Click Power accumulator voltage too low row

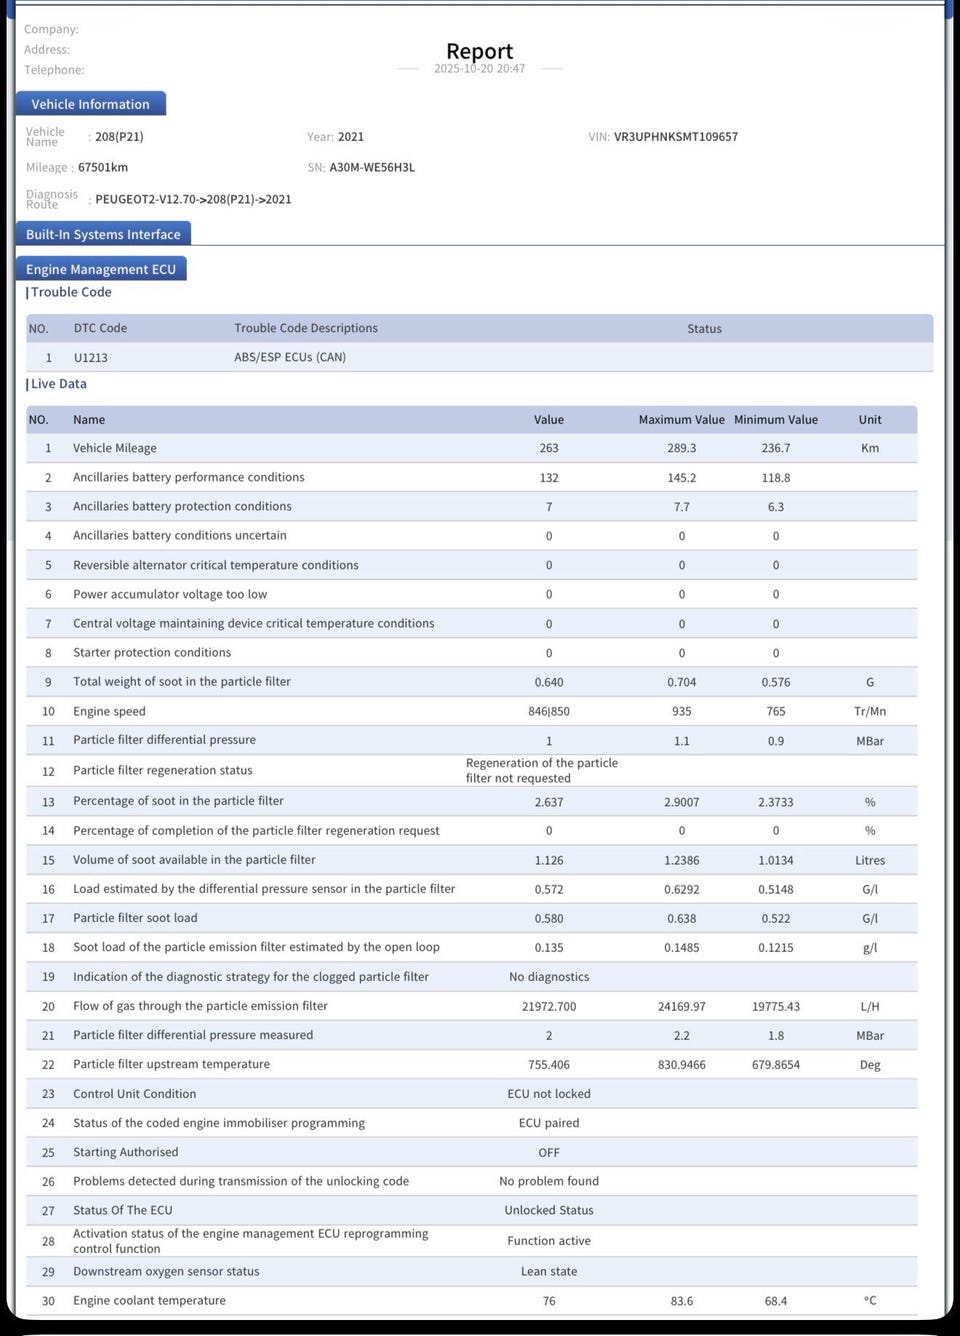click(471, 594)
